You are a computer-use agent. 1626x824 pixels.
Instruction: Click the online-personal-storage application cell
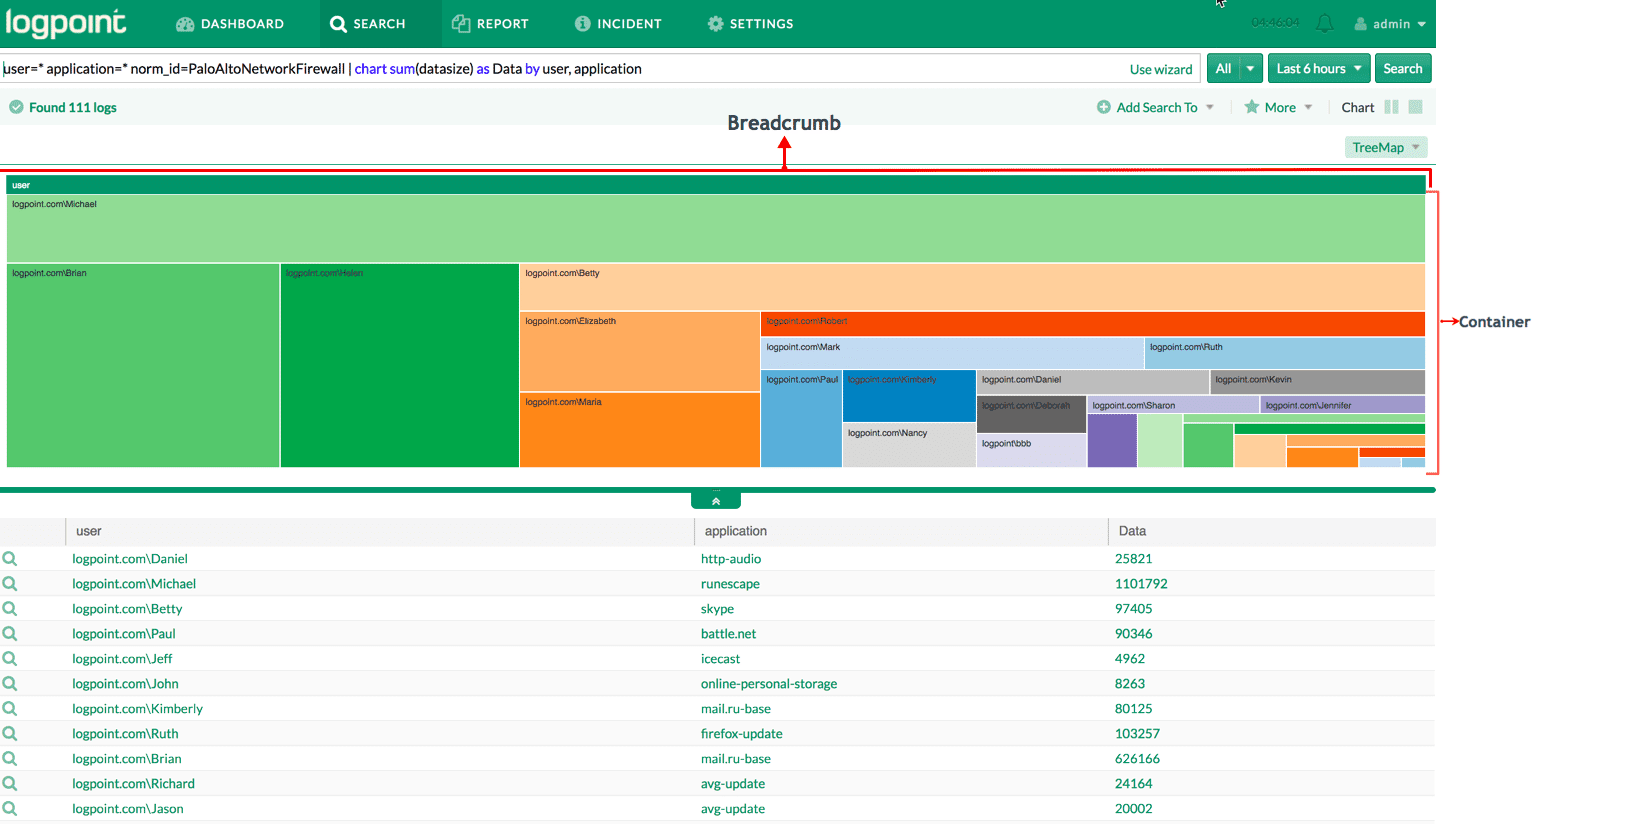pos(769,684)
